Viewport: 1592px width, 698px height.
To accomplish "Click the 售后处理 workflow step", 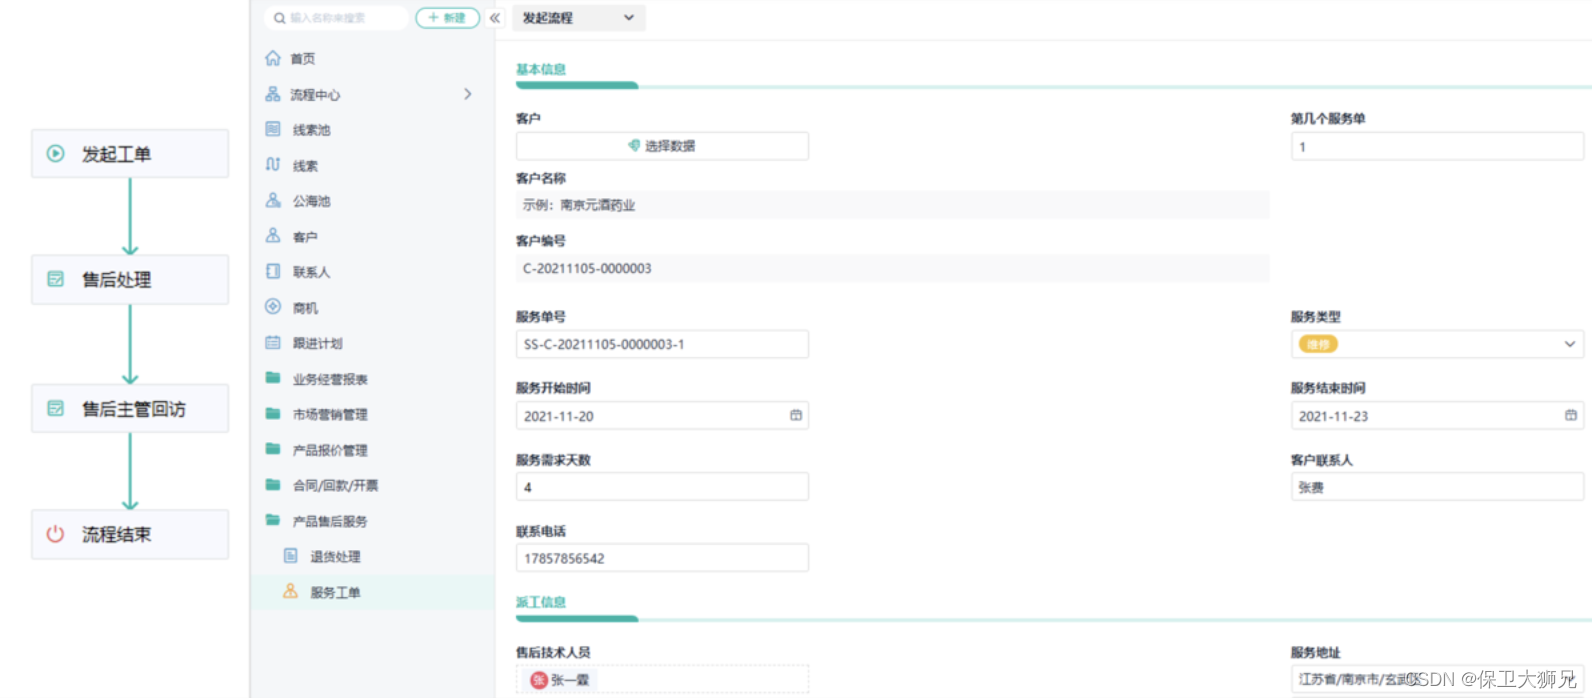I will click(130, 279).
